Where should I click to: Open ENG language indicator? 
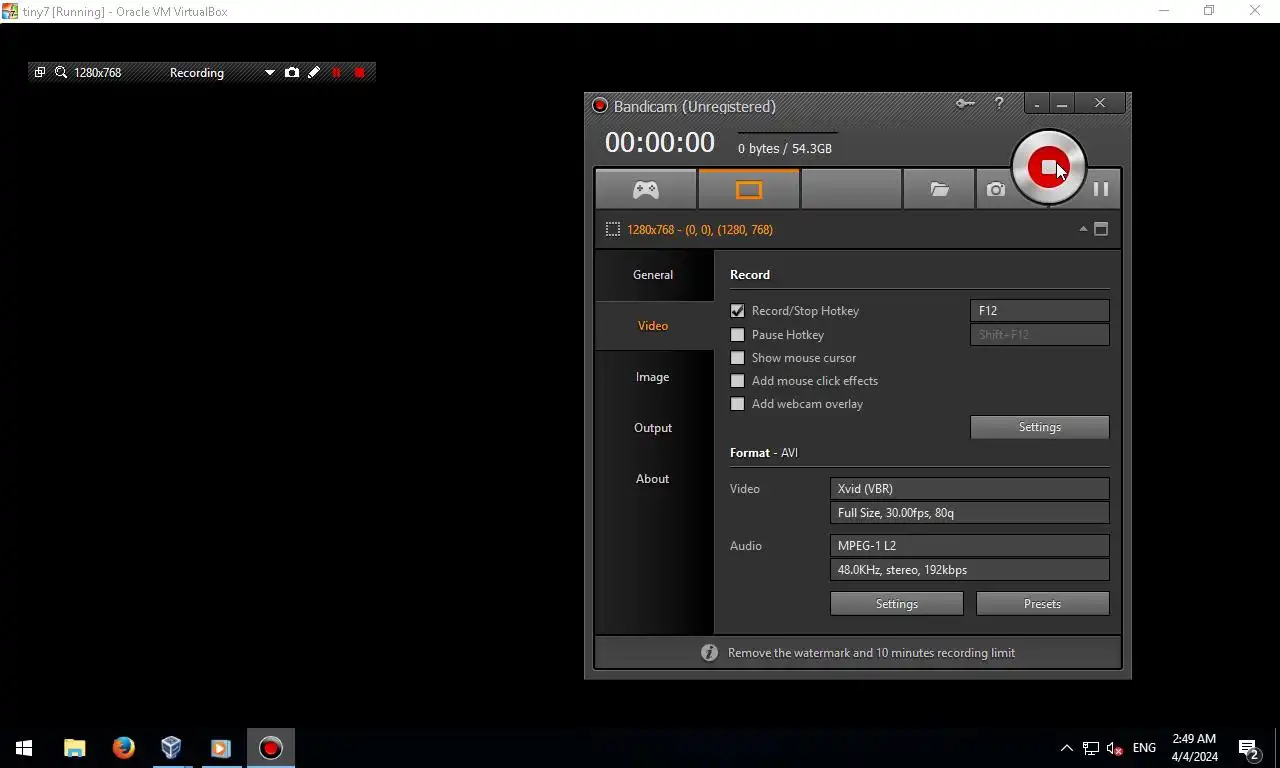point(1145,748)
